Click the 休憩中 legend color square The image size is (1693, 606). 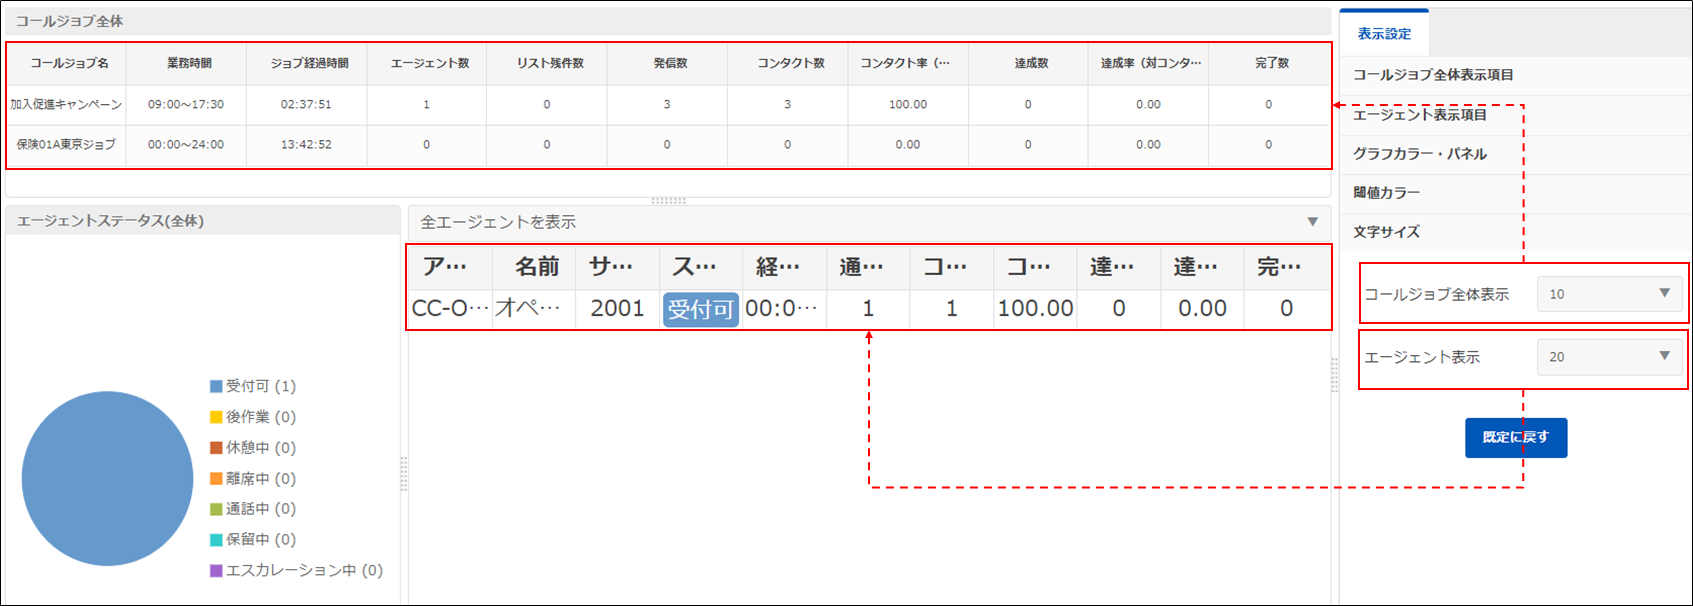216,448
